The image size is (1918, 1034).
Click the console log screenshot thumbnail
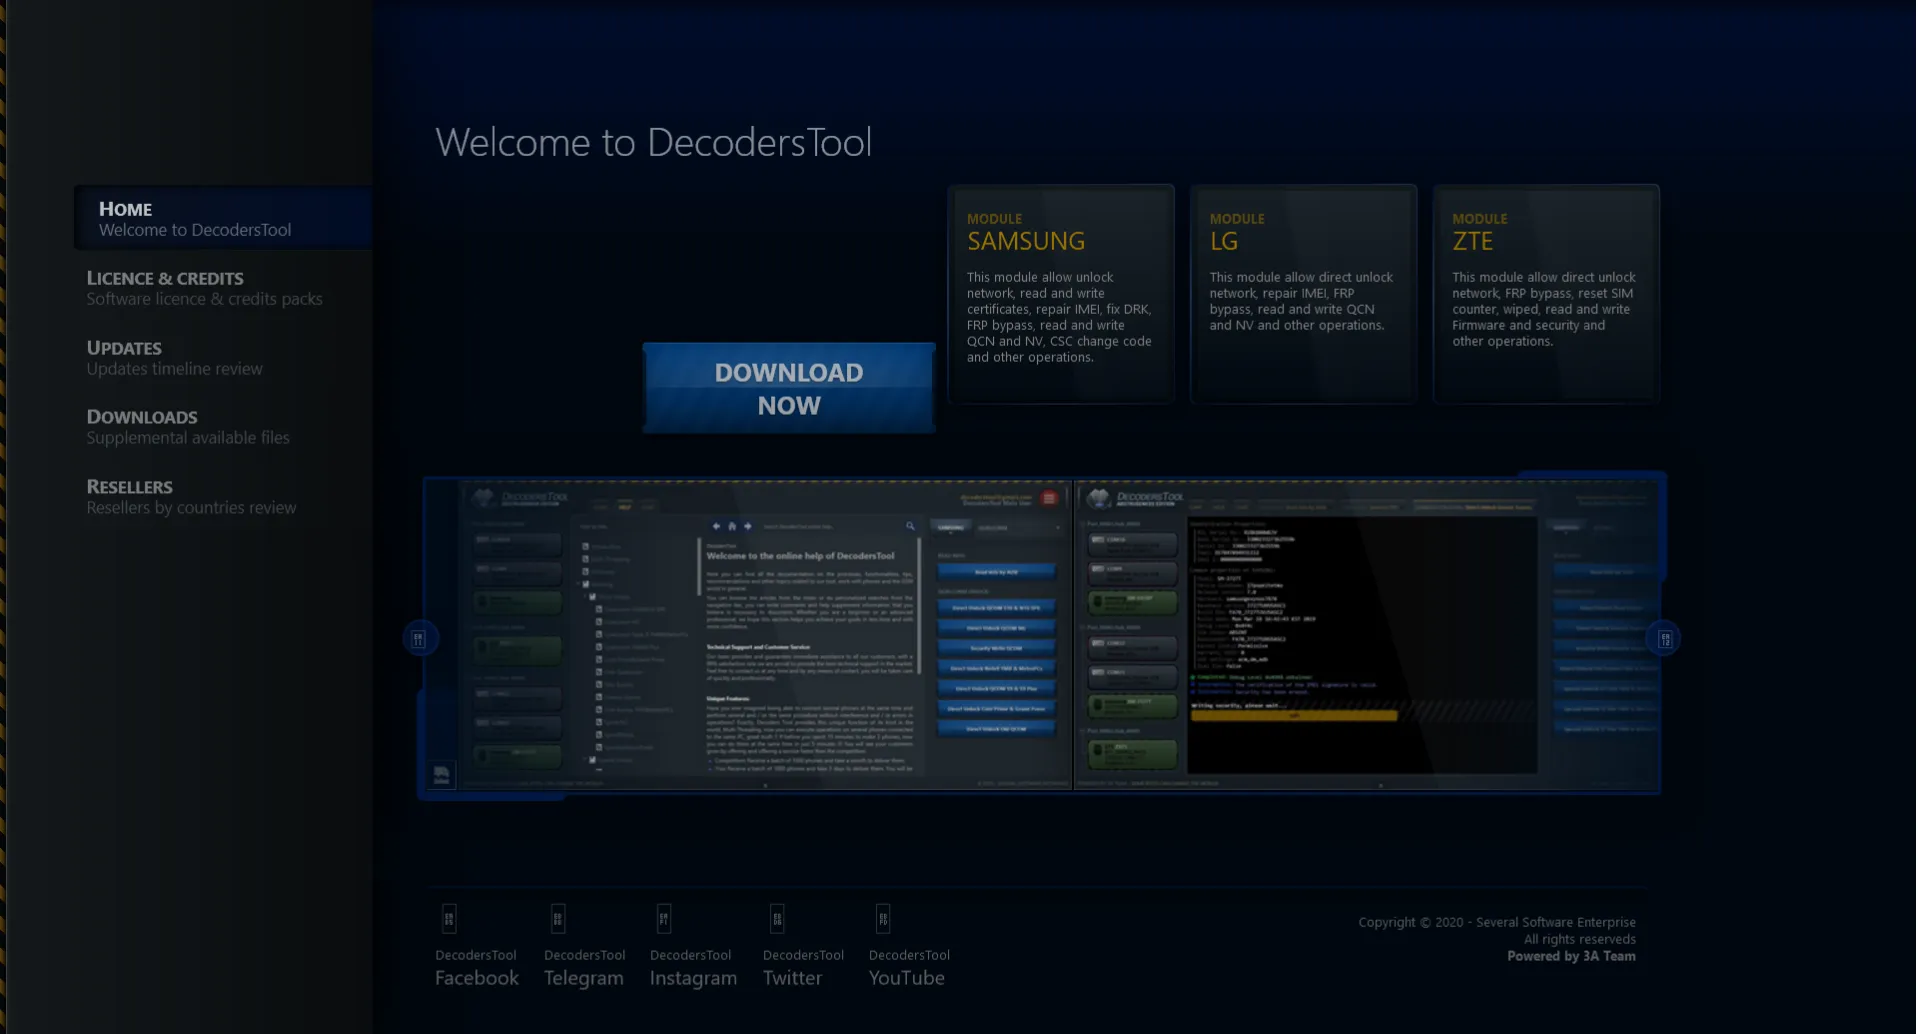[x=1366, y=636]
